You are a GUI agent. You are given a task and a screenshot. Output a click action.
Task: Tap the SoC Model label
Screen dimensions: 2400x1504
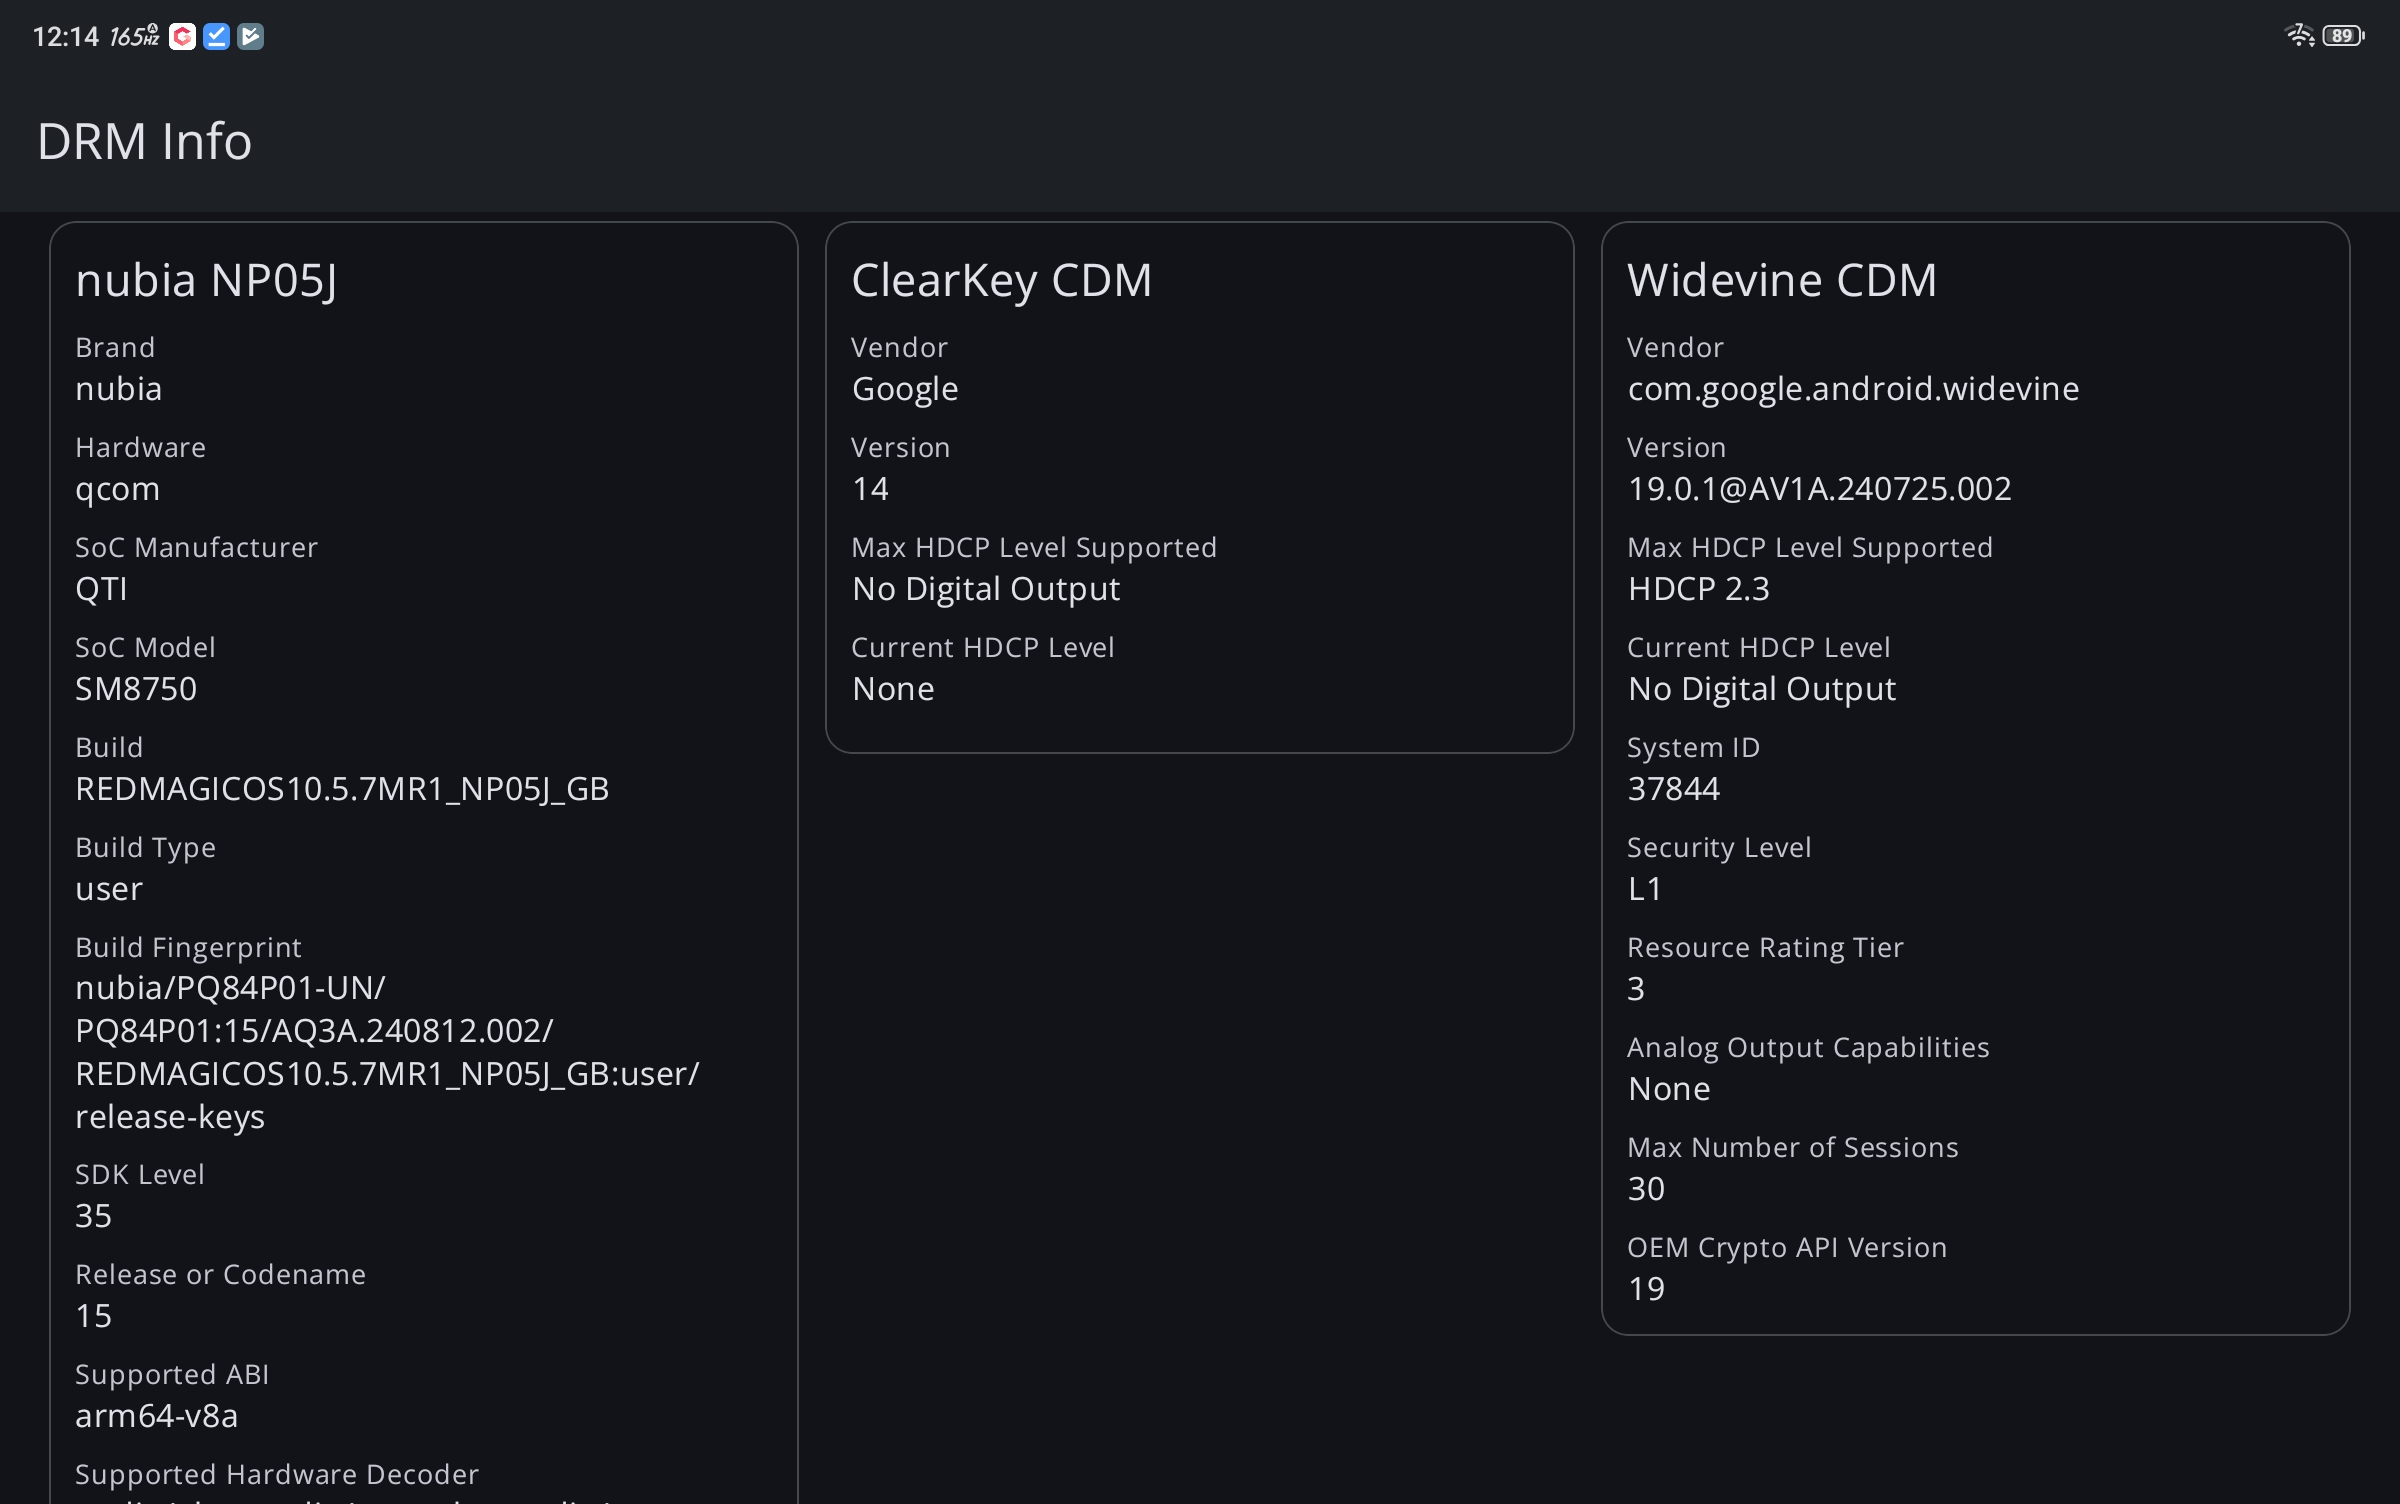tap(145, 647)
